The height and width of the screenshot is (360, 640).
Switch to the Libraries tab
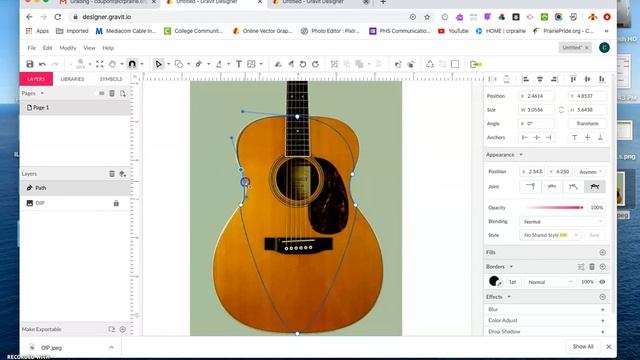(x=72, y=79)
